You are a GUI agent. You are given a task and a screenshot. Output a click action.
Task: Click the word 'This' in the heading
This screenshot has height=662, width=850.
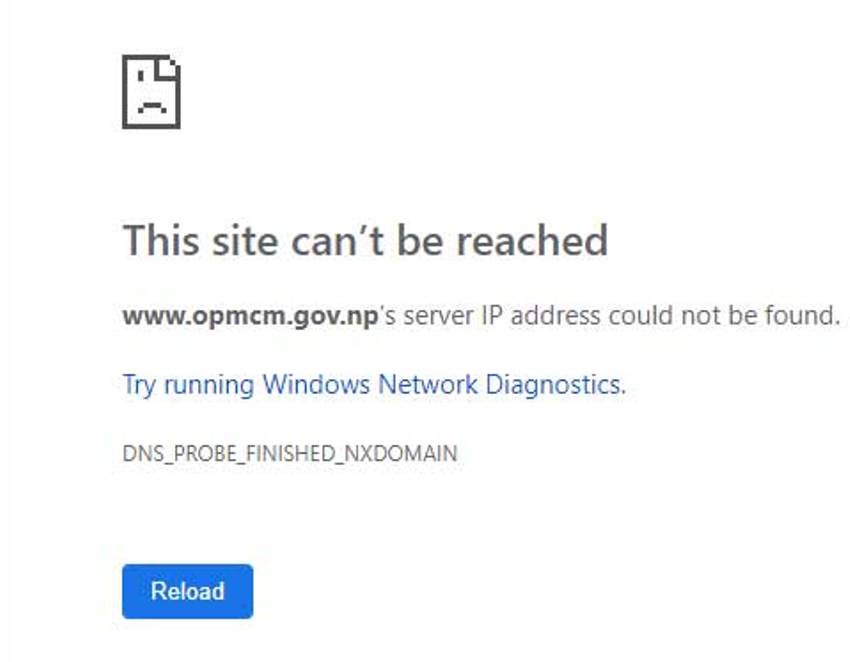(161, 240)
